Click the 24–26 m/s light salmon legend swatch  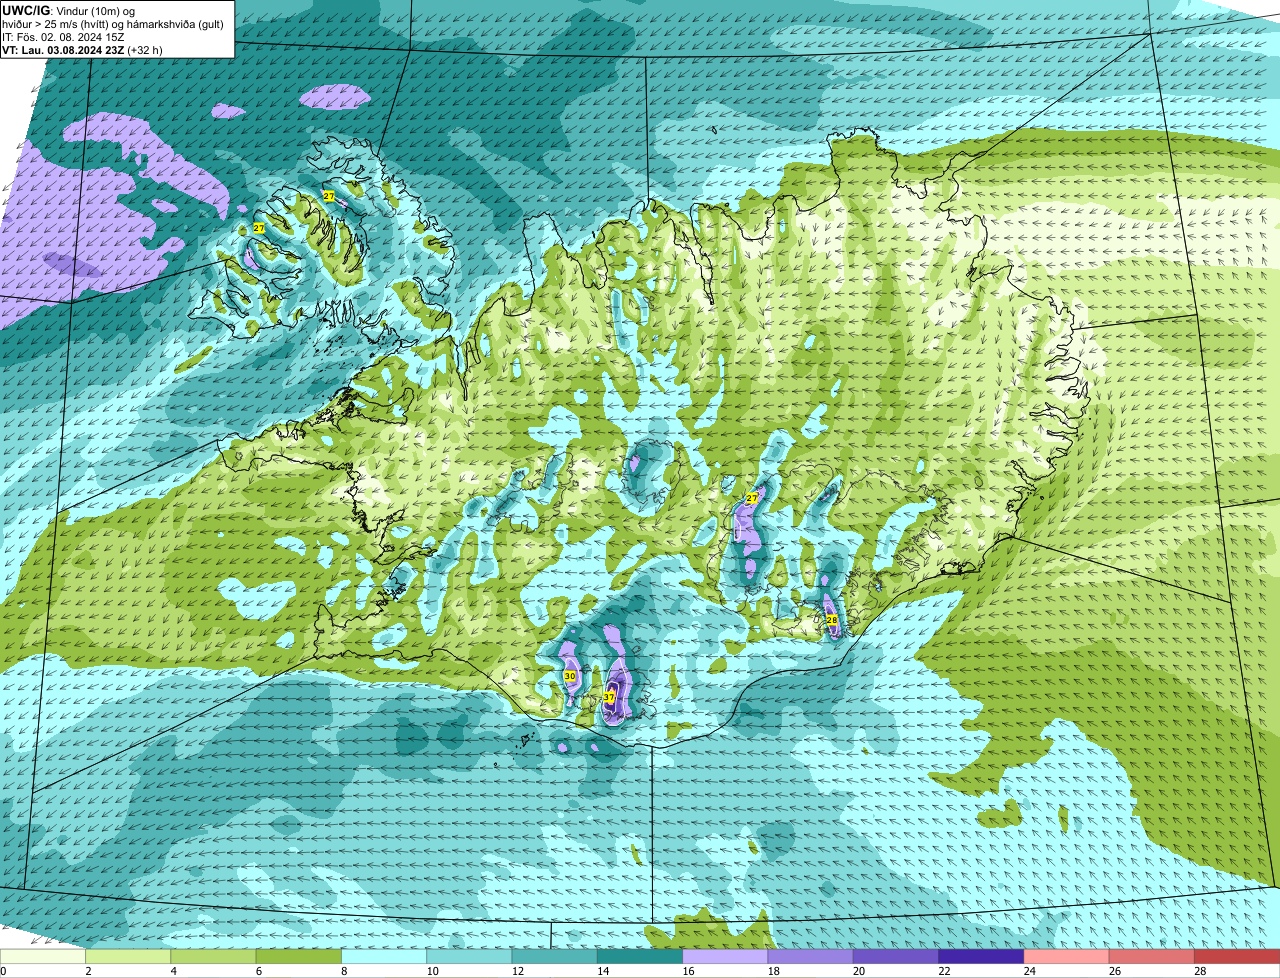(1067, 957)
